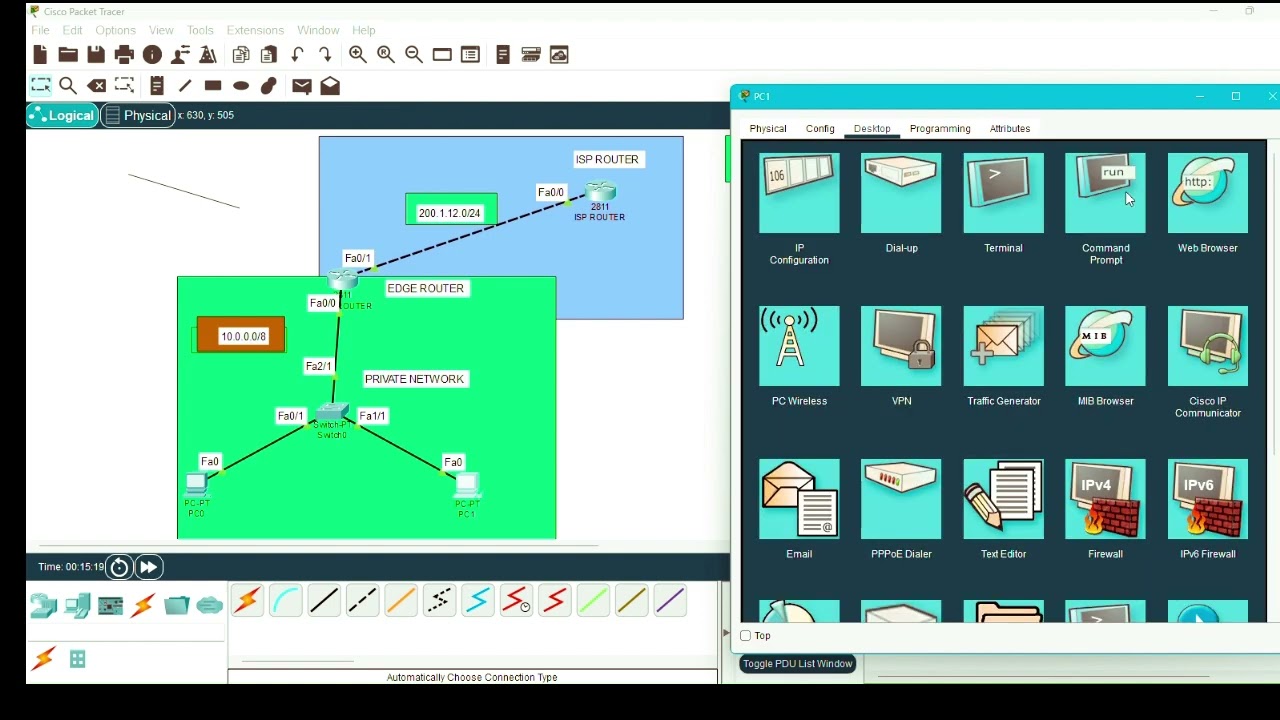The width and height of the screenshot is (1280, 720).
Task: Open the Attributes tab in PC1
Action: click(x=1010, y=129)
